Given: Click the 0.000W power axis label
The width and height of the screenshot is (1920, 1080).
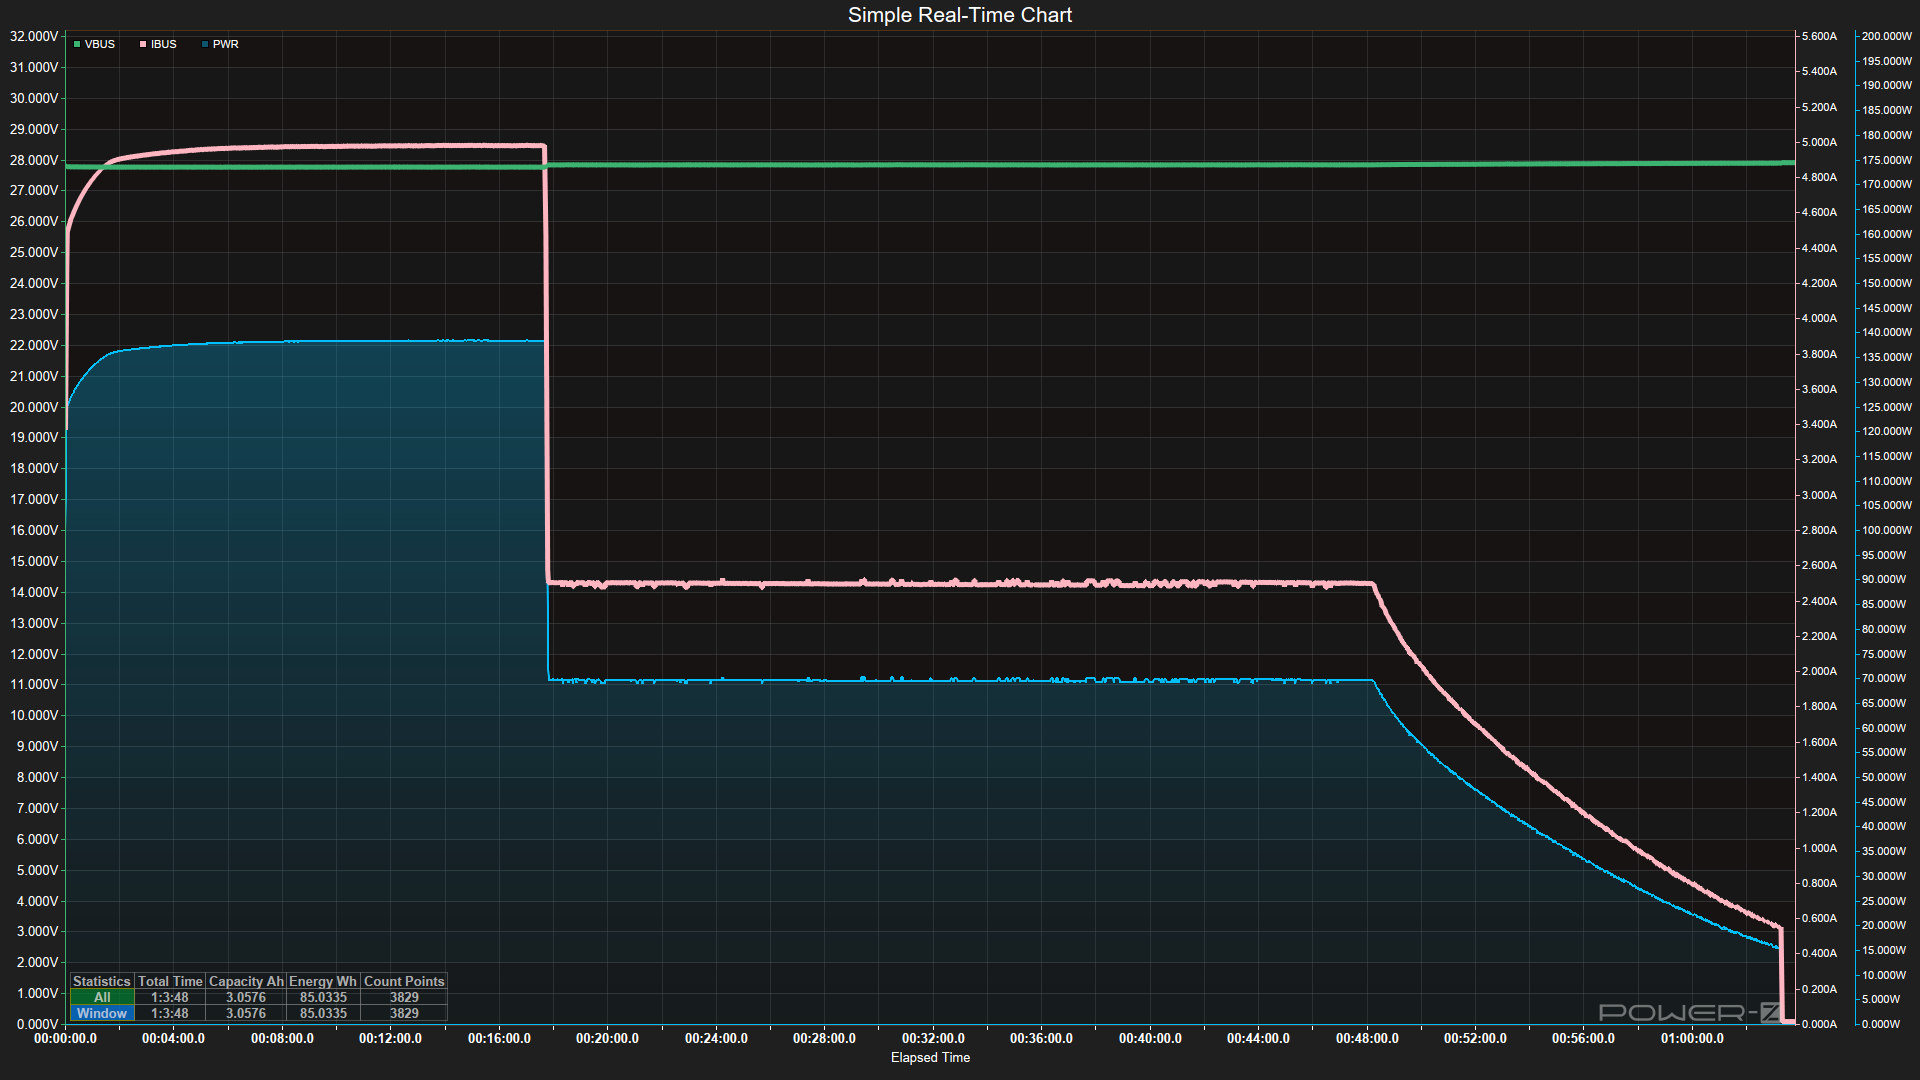Looking at the screenshot, I should [x=1881, y=1024].
